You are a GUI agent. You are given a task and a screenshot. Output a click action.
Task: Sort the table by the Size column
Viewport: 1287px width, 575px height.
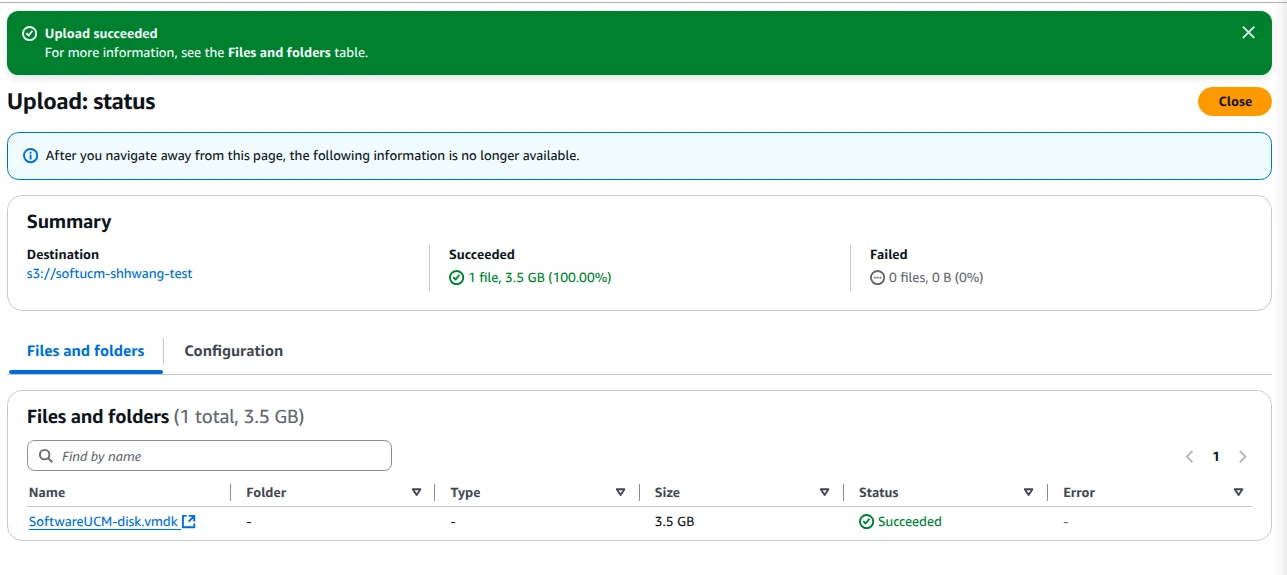tap(824, 492)
